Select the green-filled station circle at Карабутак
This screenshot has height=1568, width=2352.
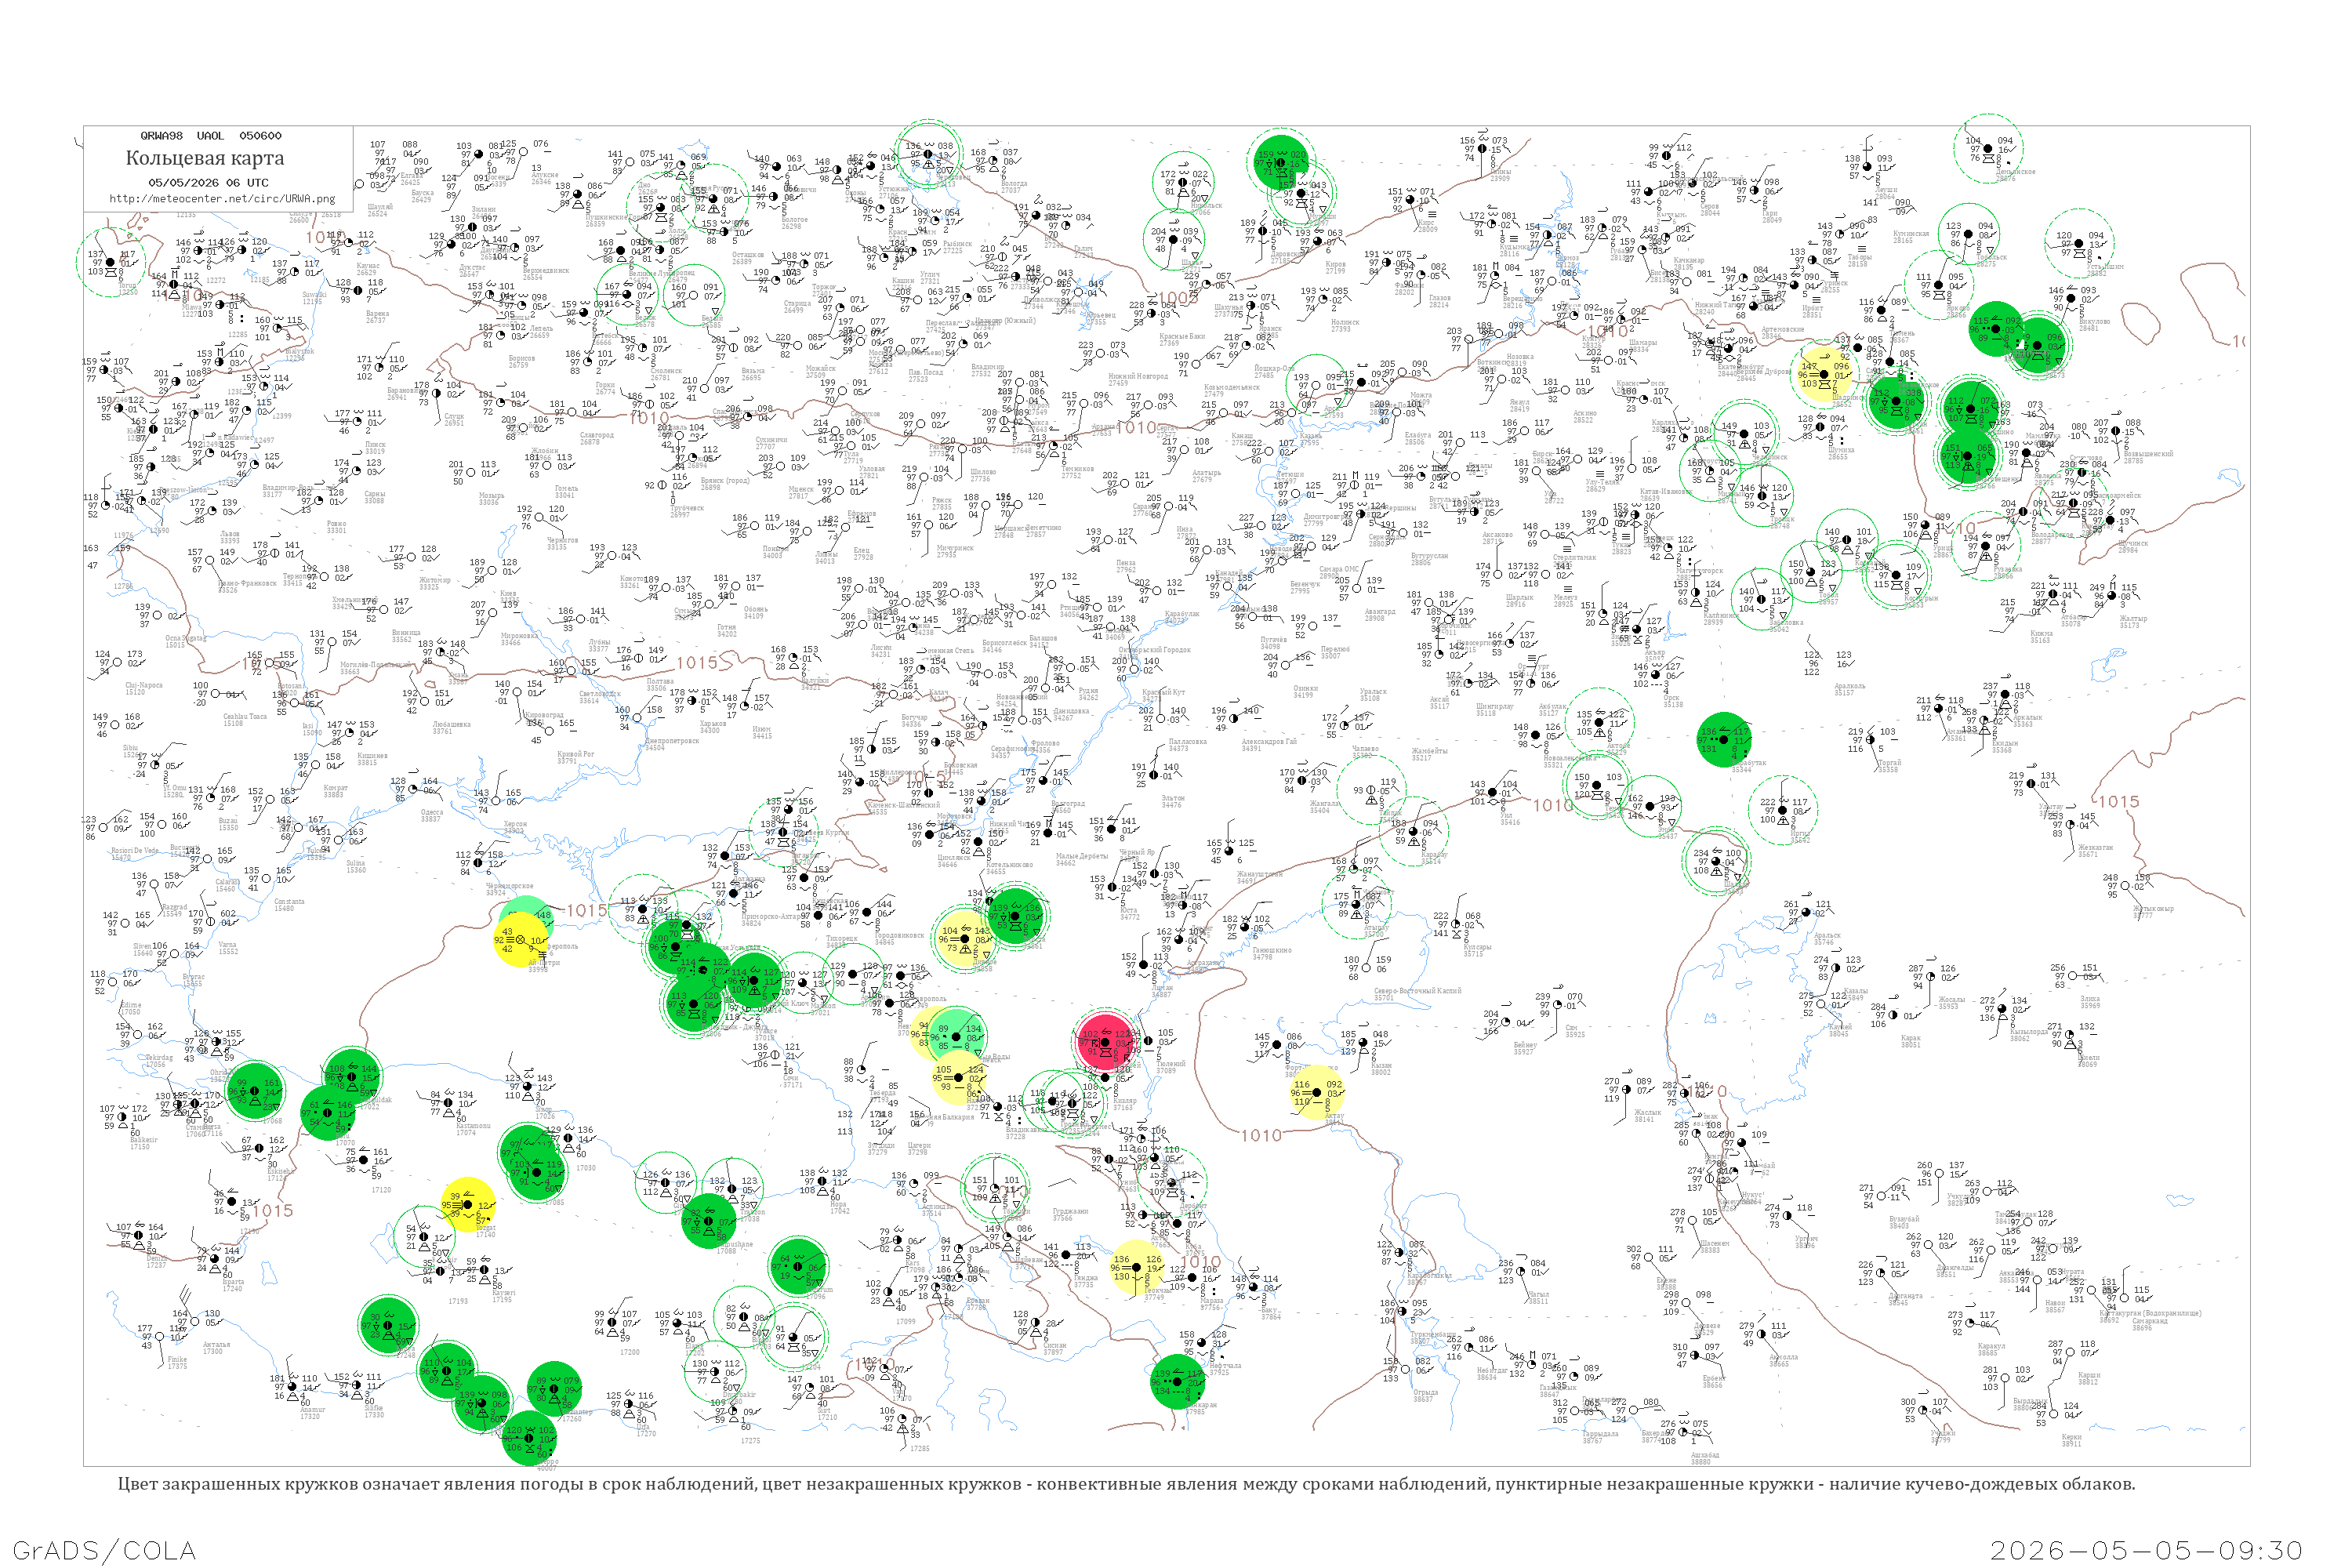[x=1724, y=739]
